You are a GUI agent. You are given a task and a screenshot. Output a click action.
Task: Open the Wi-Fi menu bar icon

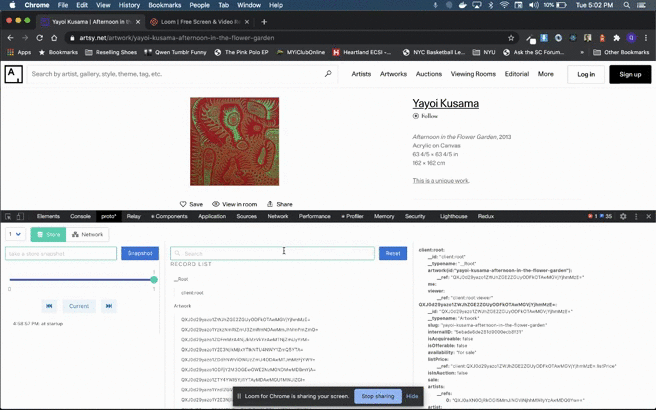click(x=504, y=5)
